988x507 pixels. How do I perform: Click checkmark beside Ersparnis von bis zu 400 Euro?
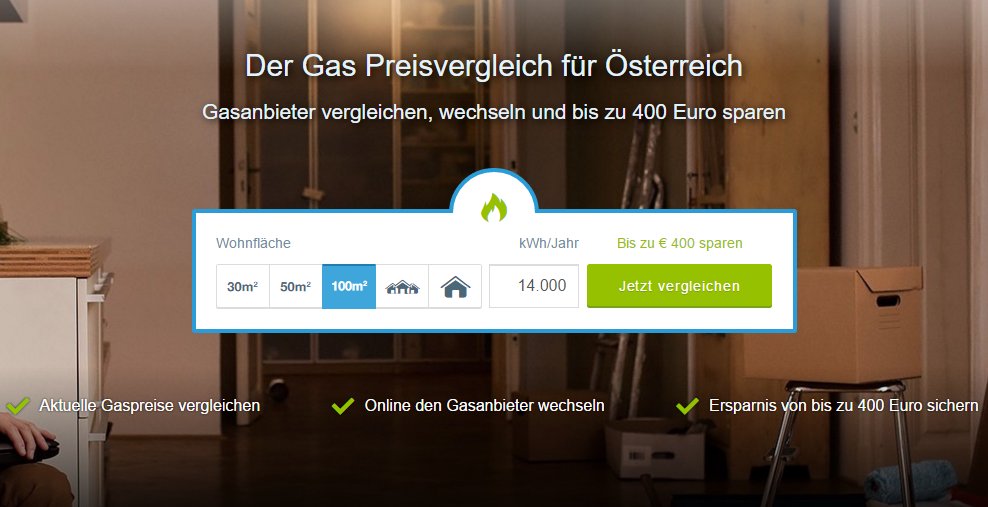tap(687, 406)
